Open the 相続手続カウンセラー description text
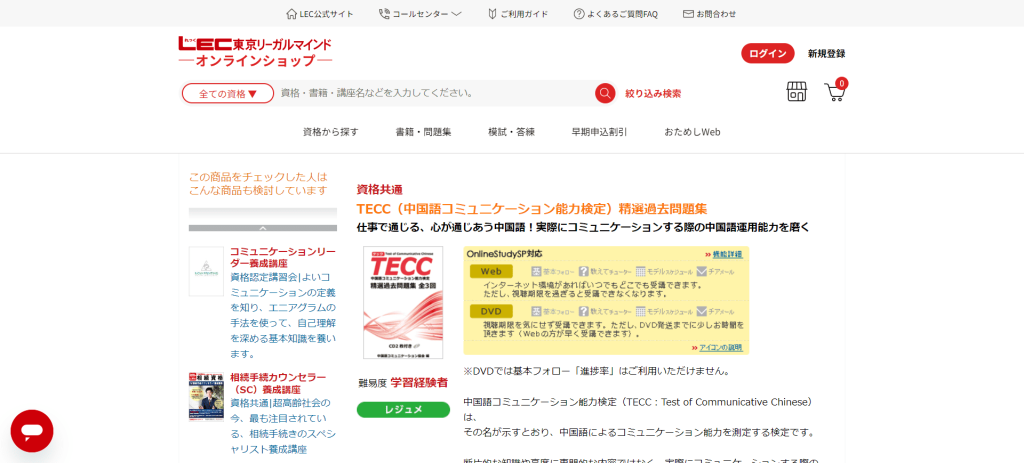This screenshot has width=1024, height=463. click(x=281, y=426)
